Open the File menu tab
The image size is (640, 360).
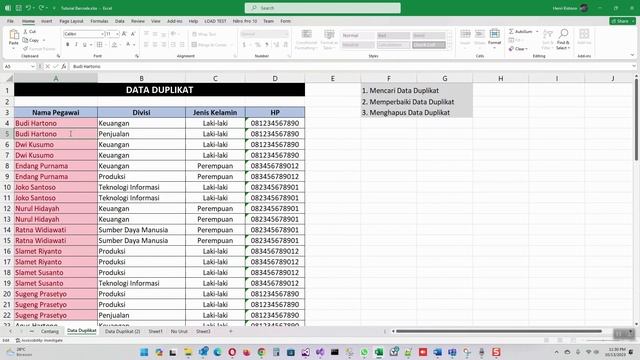pos(10,21)
